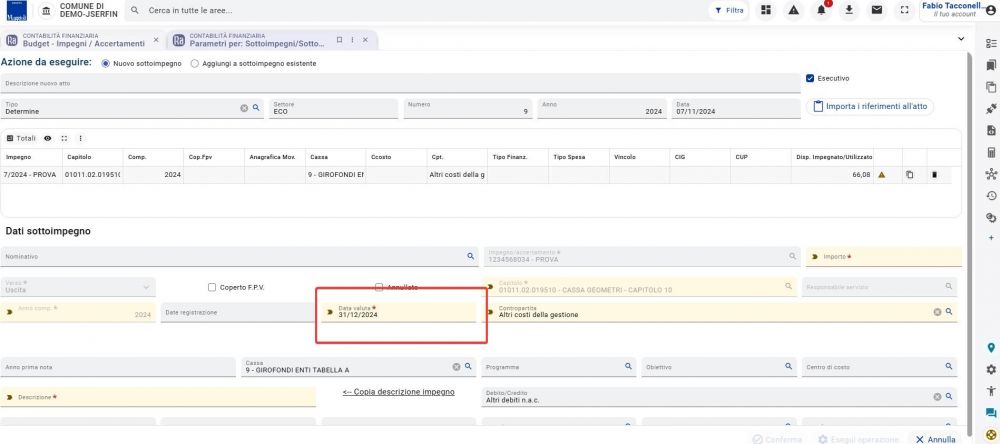The image size is (1000, 444).
Task: Search in the Contropartita field lookup
Action: (949, 311)
